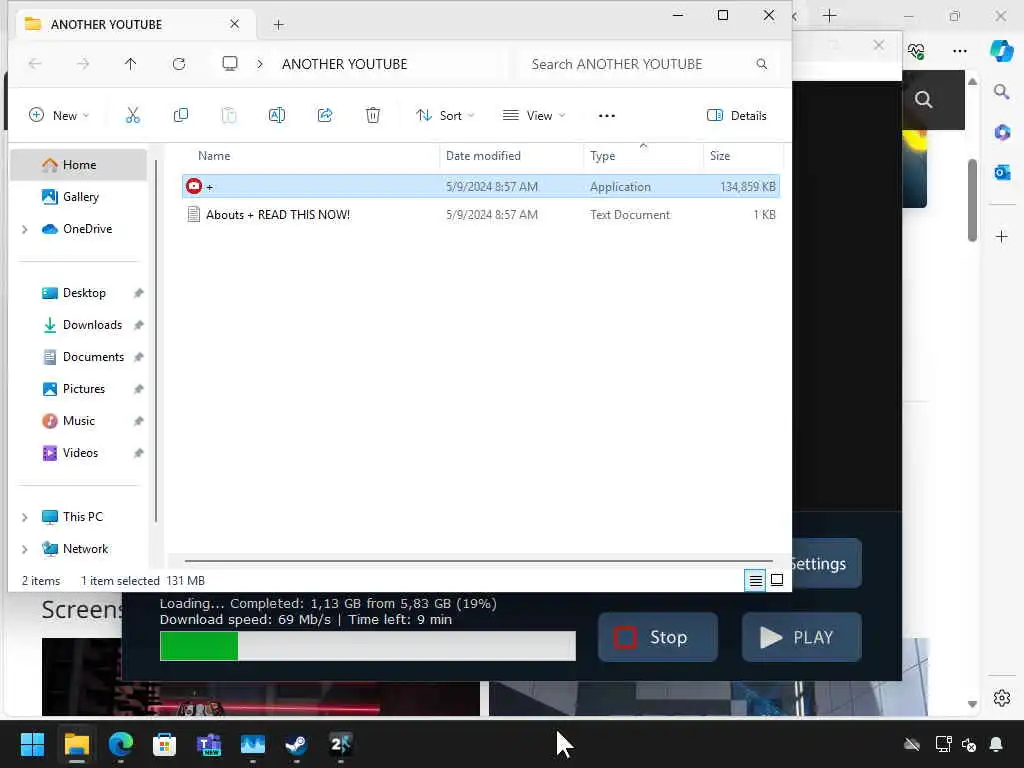Click the notification bell in system tray
1024x768 pixels.
tap(996, 744)
